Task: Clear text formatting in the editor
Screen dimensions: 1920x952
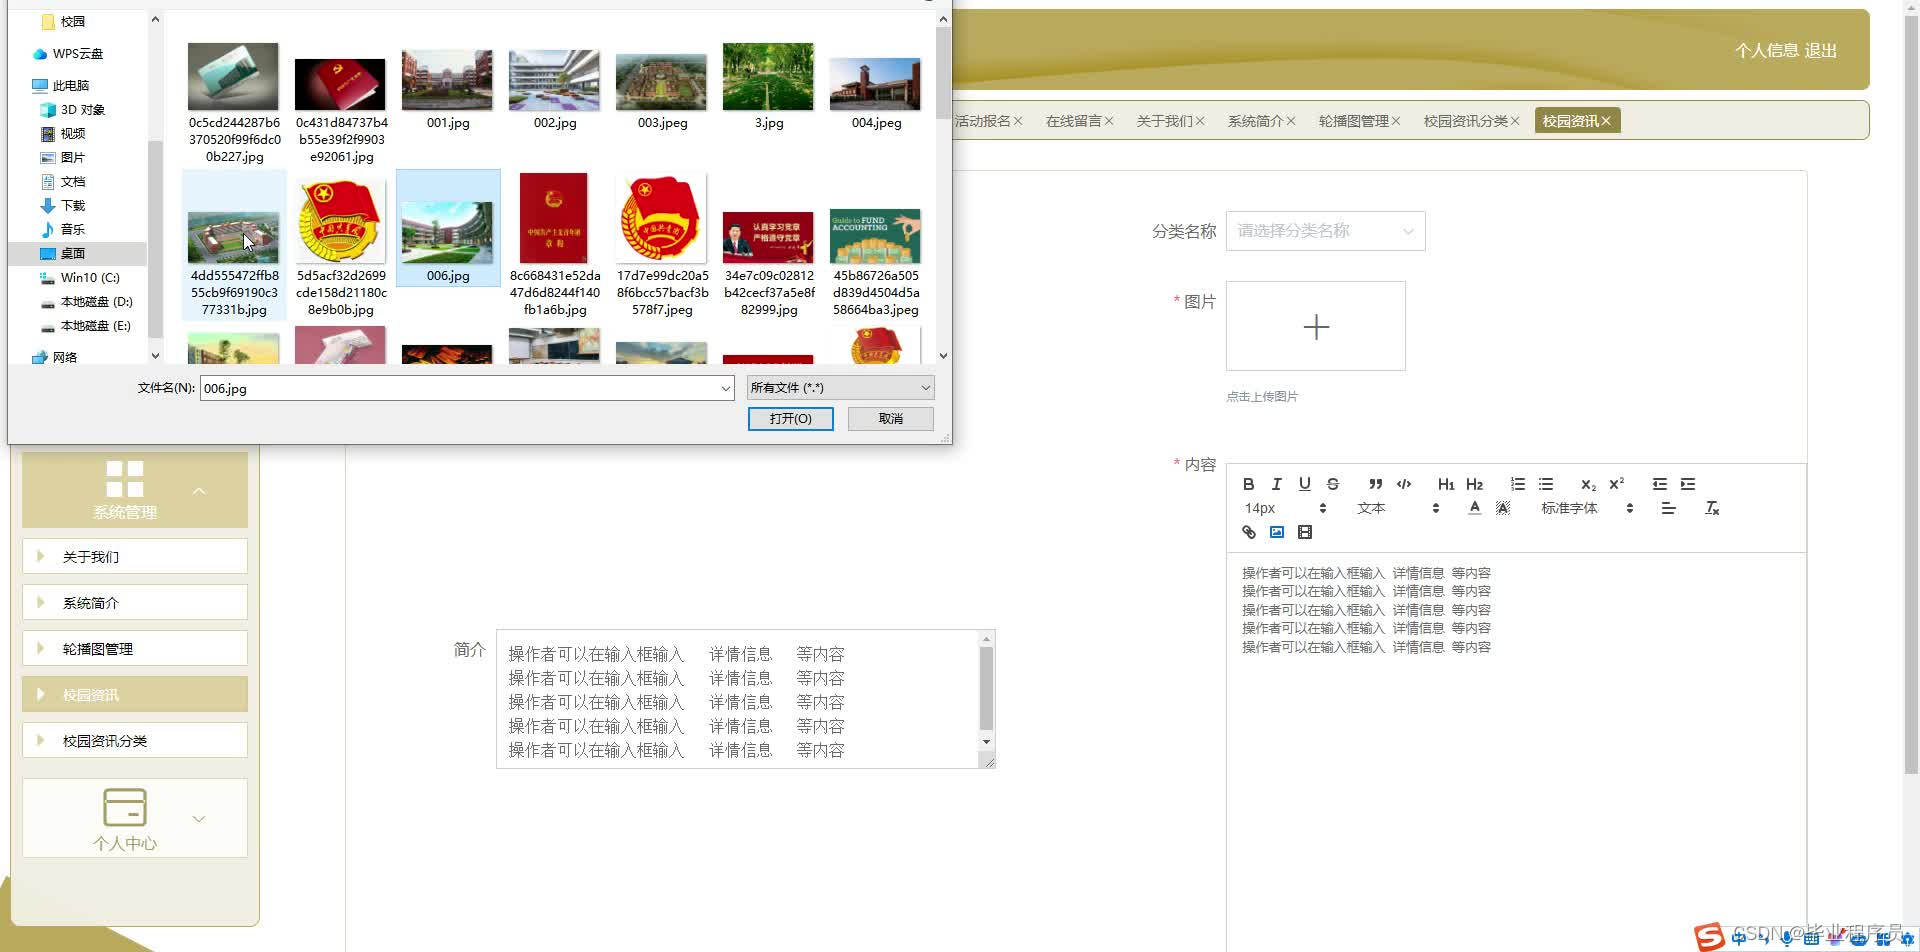Action: click(x=1711, y=508)
